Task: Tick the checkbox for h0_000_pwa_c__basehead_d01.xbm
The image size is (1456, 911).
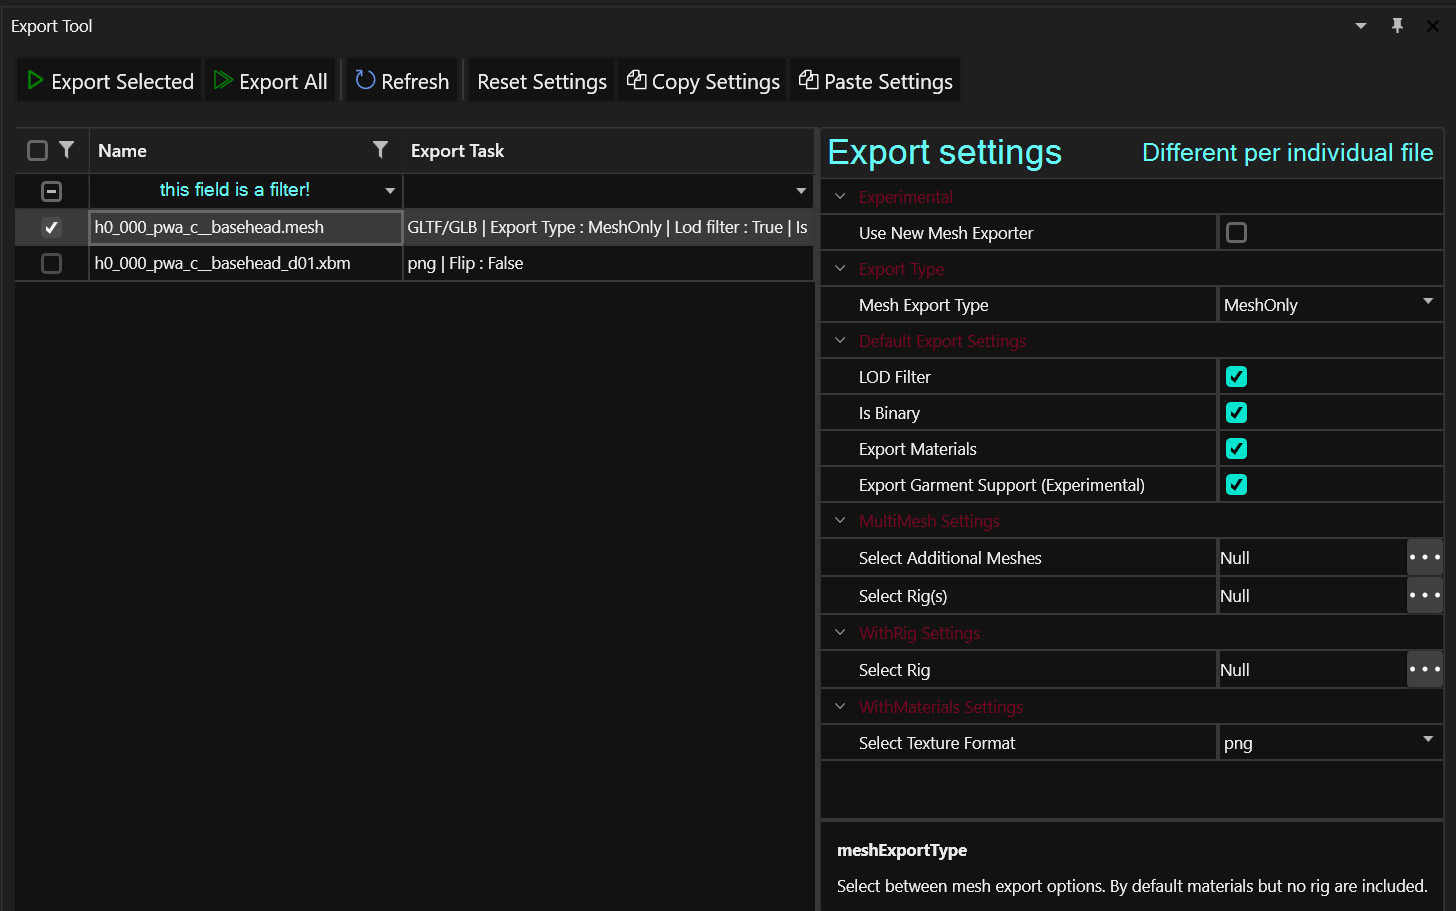Action: (x=52, y=263)
